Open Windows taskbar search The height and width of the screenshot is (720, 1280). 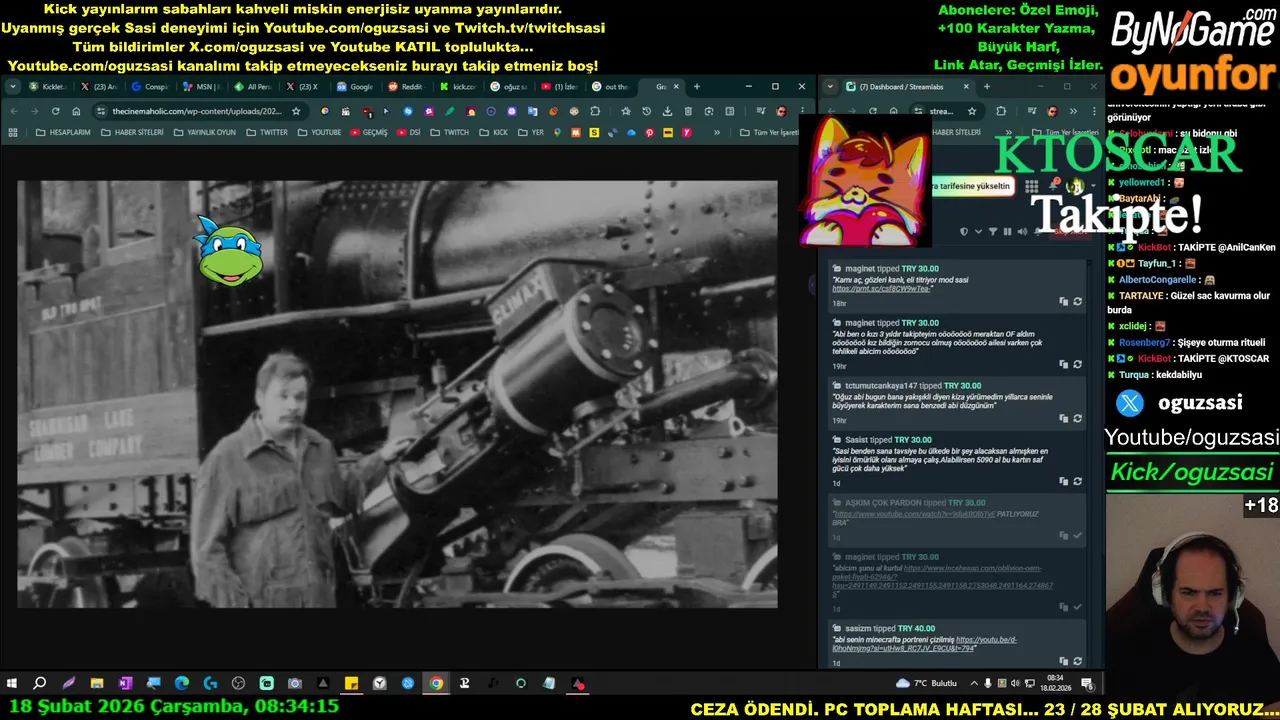pyautogui.click(x=40, y=684)
